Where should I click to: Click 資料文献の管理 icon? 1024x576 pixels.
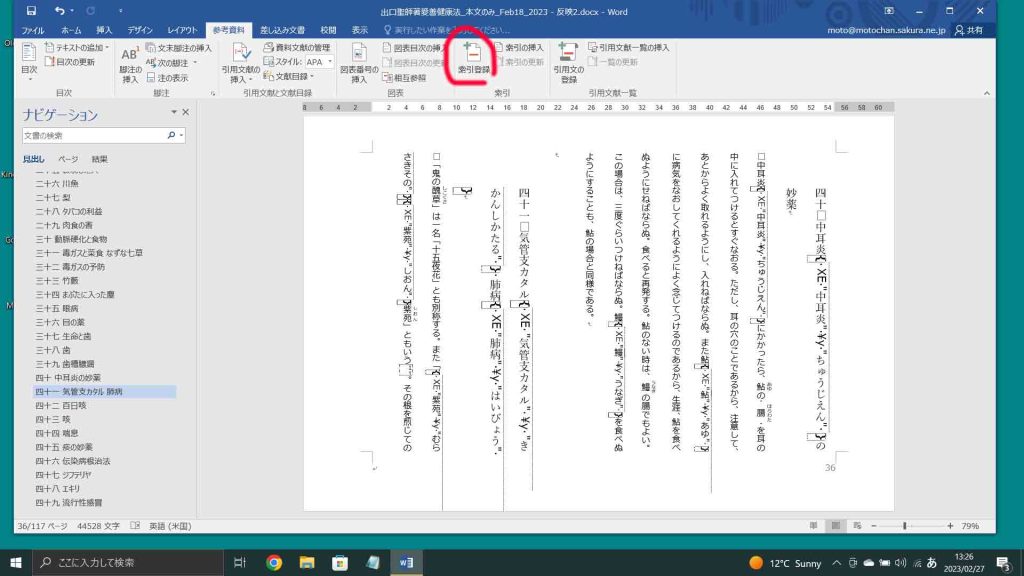(x=268, y=48)
